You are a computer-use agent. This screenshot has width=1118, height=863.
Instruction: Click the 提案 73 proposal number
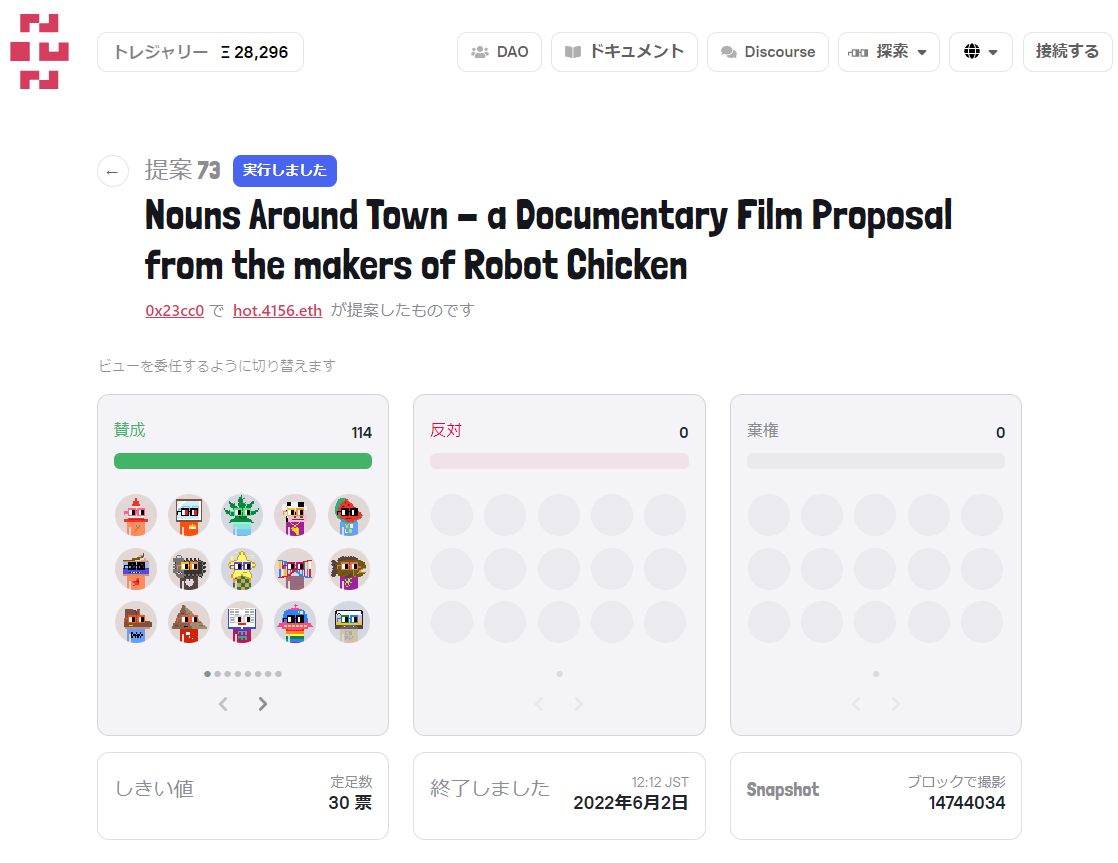[x=183, y=170]
